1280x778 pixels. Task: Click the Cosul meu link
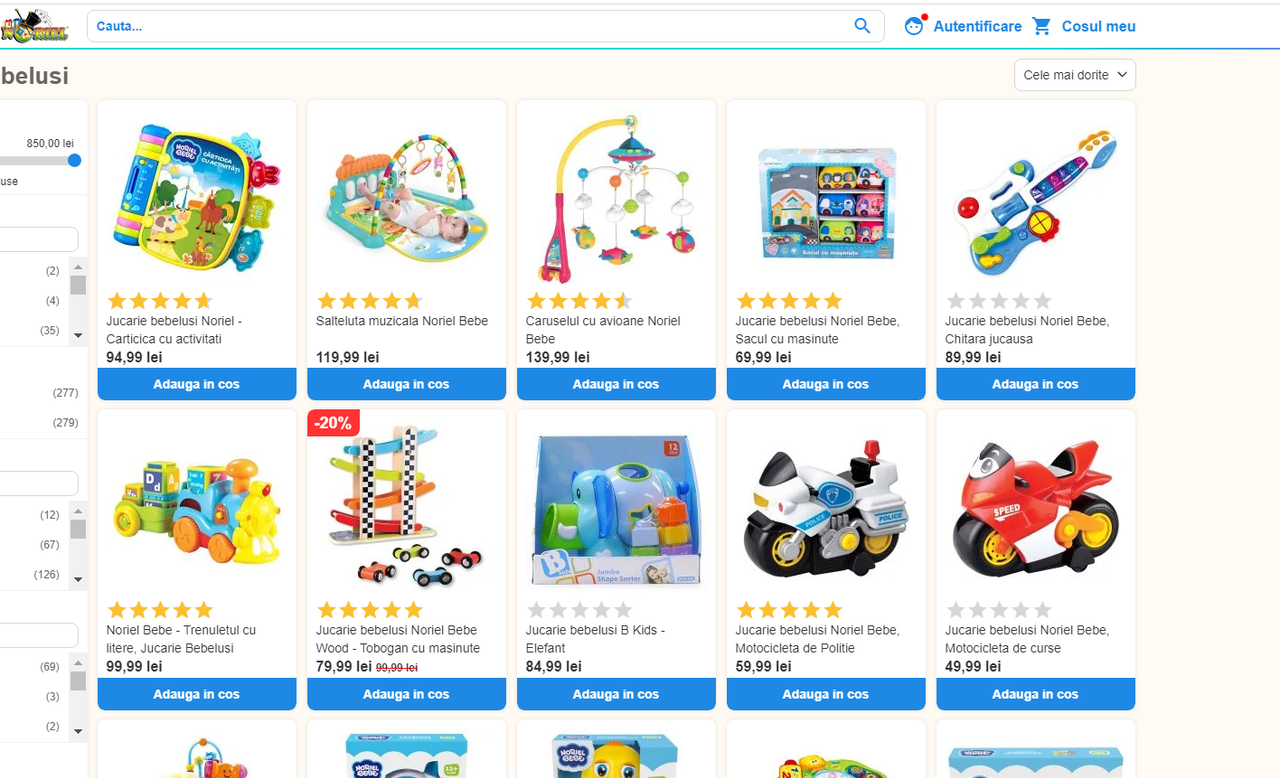[1099, 26]
